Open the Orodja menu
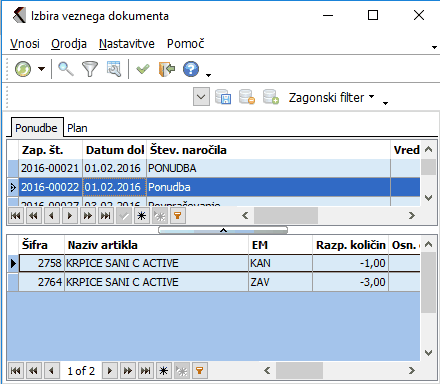Image resolution: width=440 pixels, height=384 pixels. coord(69,44)
